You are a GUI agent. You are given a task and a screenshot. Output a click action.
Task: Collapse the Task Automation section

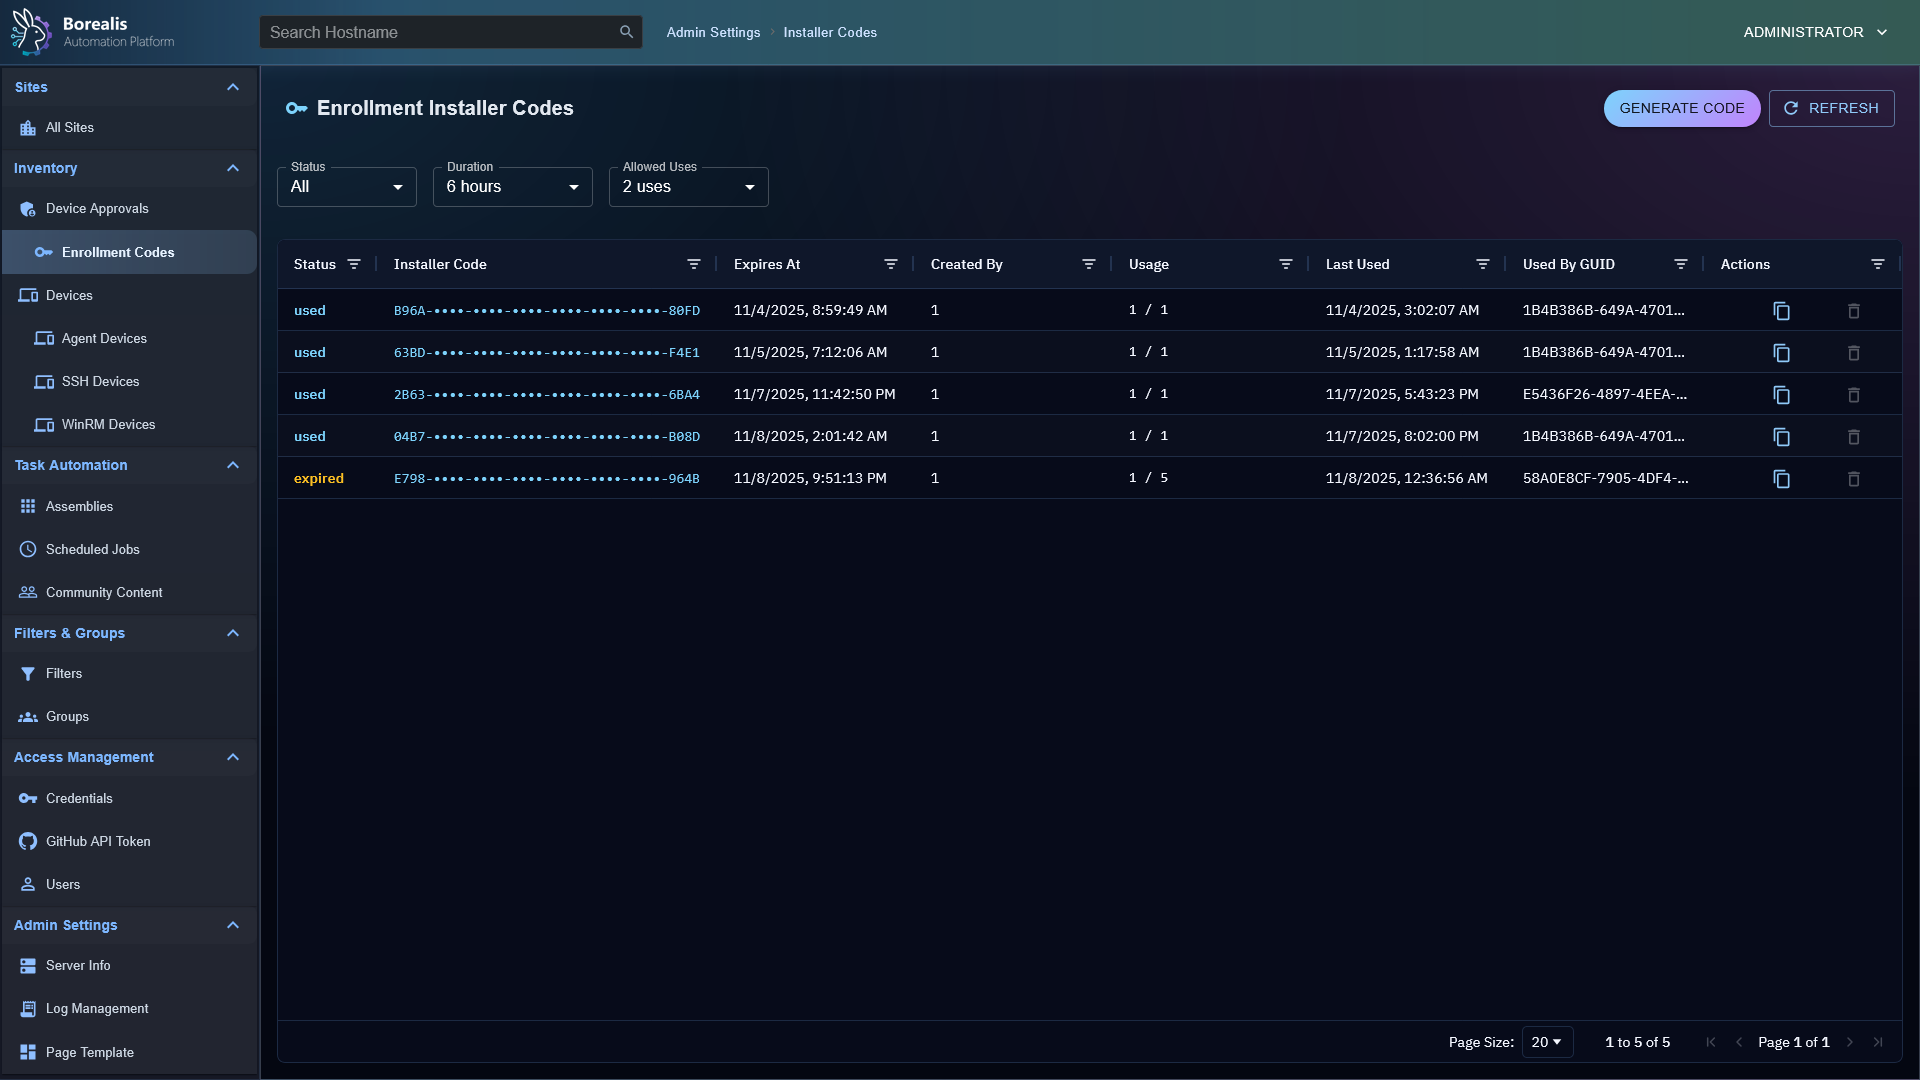pos(233,465)
